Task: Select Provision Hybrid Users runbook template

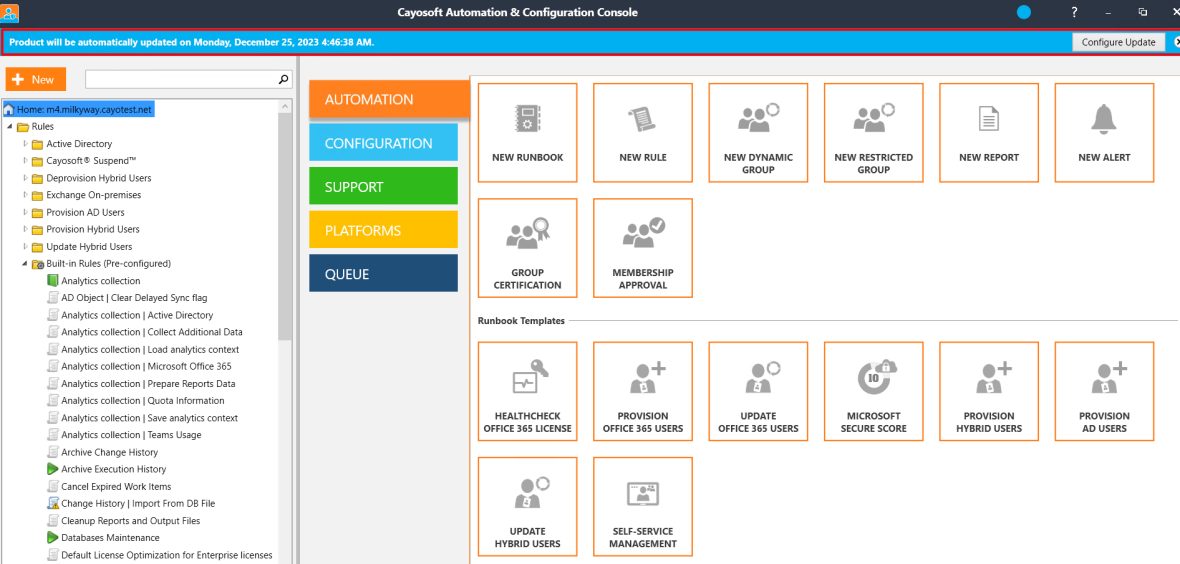Action: pyautogui.click(x=989, y=391)
